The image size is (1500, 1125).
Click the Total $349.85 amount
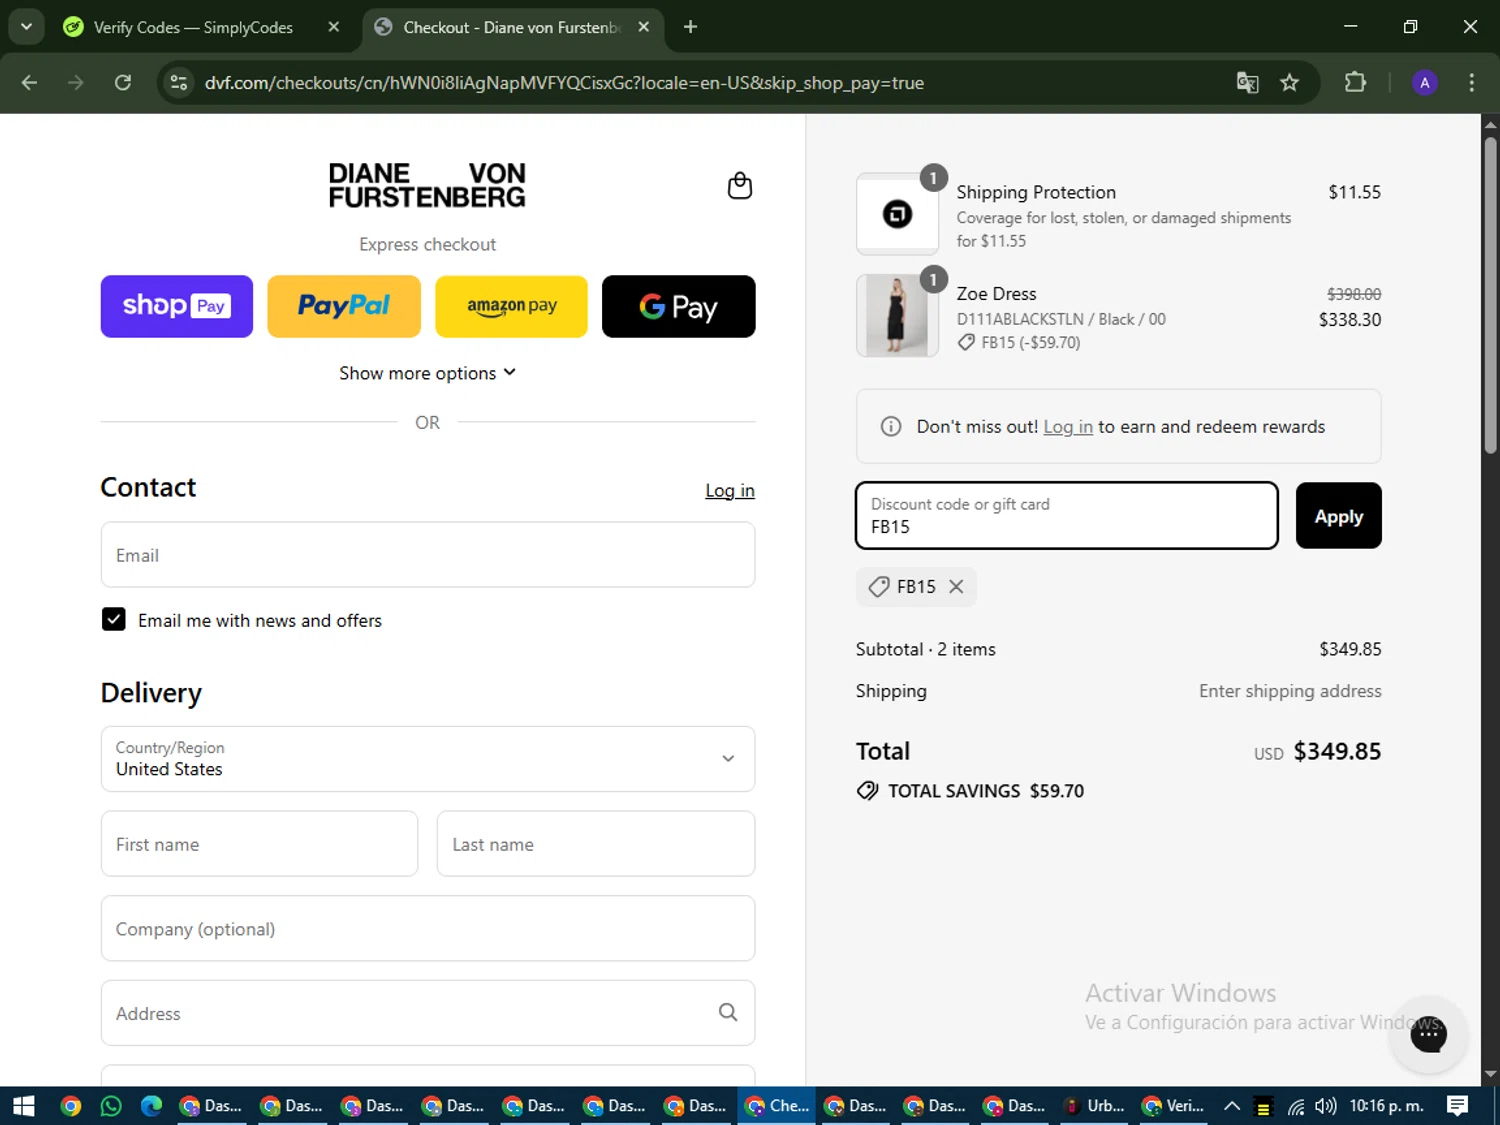click(1337, 752)
